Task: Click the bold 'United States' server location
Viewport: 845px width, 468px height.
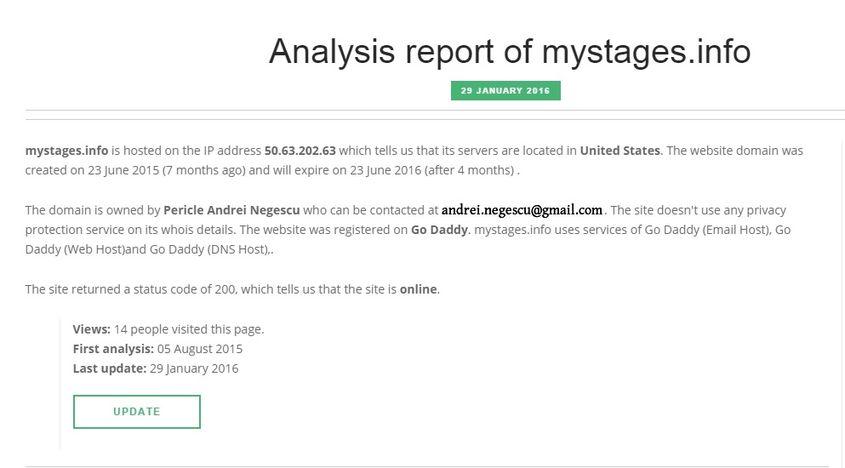Action: point(619,151)
